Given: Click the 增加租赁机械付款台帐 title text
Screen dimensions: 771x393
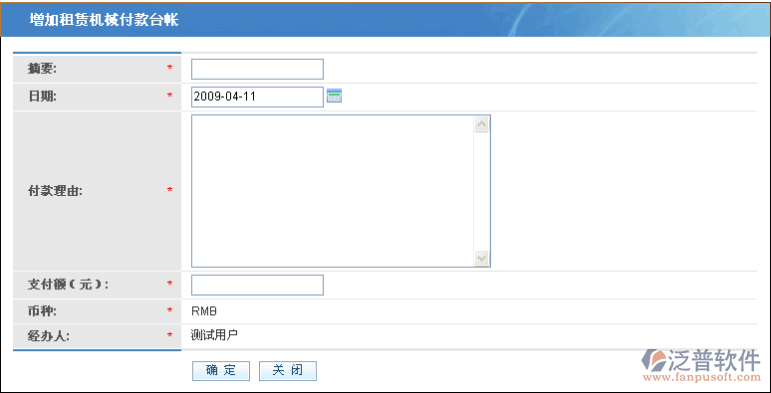Looking at the screenshot, I should click(104, 20).
